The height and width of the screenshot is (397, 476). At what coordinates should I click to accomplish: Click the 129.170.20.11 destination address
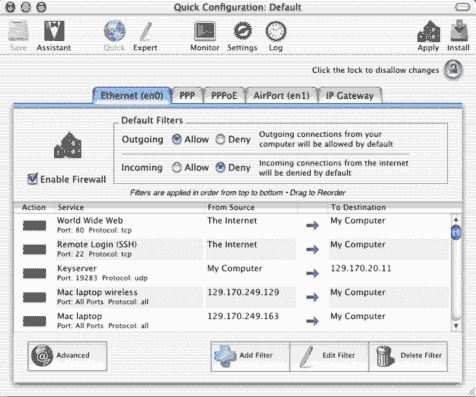coord(361,268)
